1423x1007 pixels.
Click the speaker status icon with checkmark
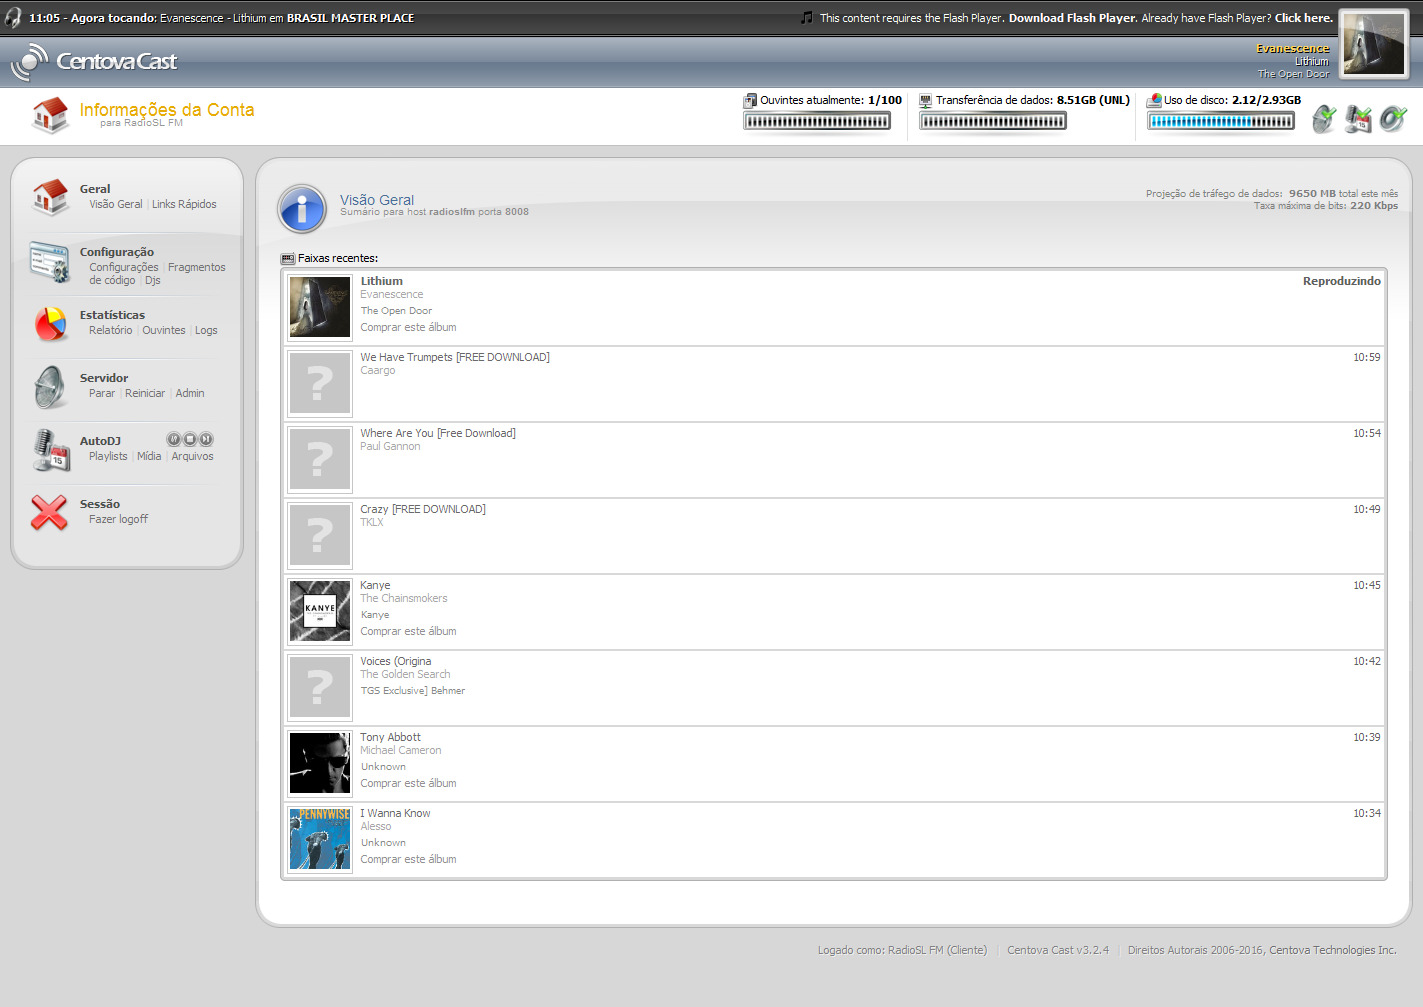(1393, 119)
